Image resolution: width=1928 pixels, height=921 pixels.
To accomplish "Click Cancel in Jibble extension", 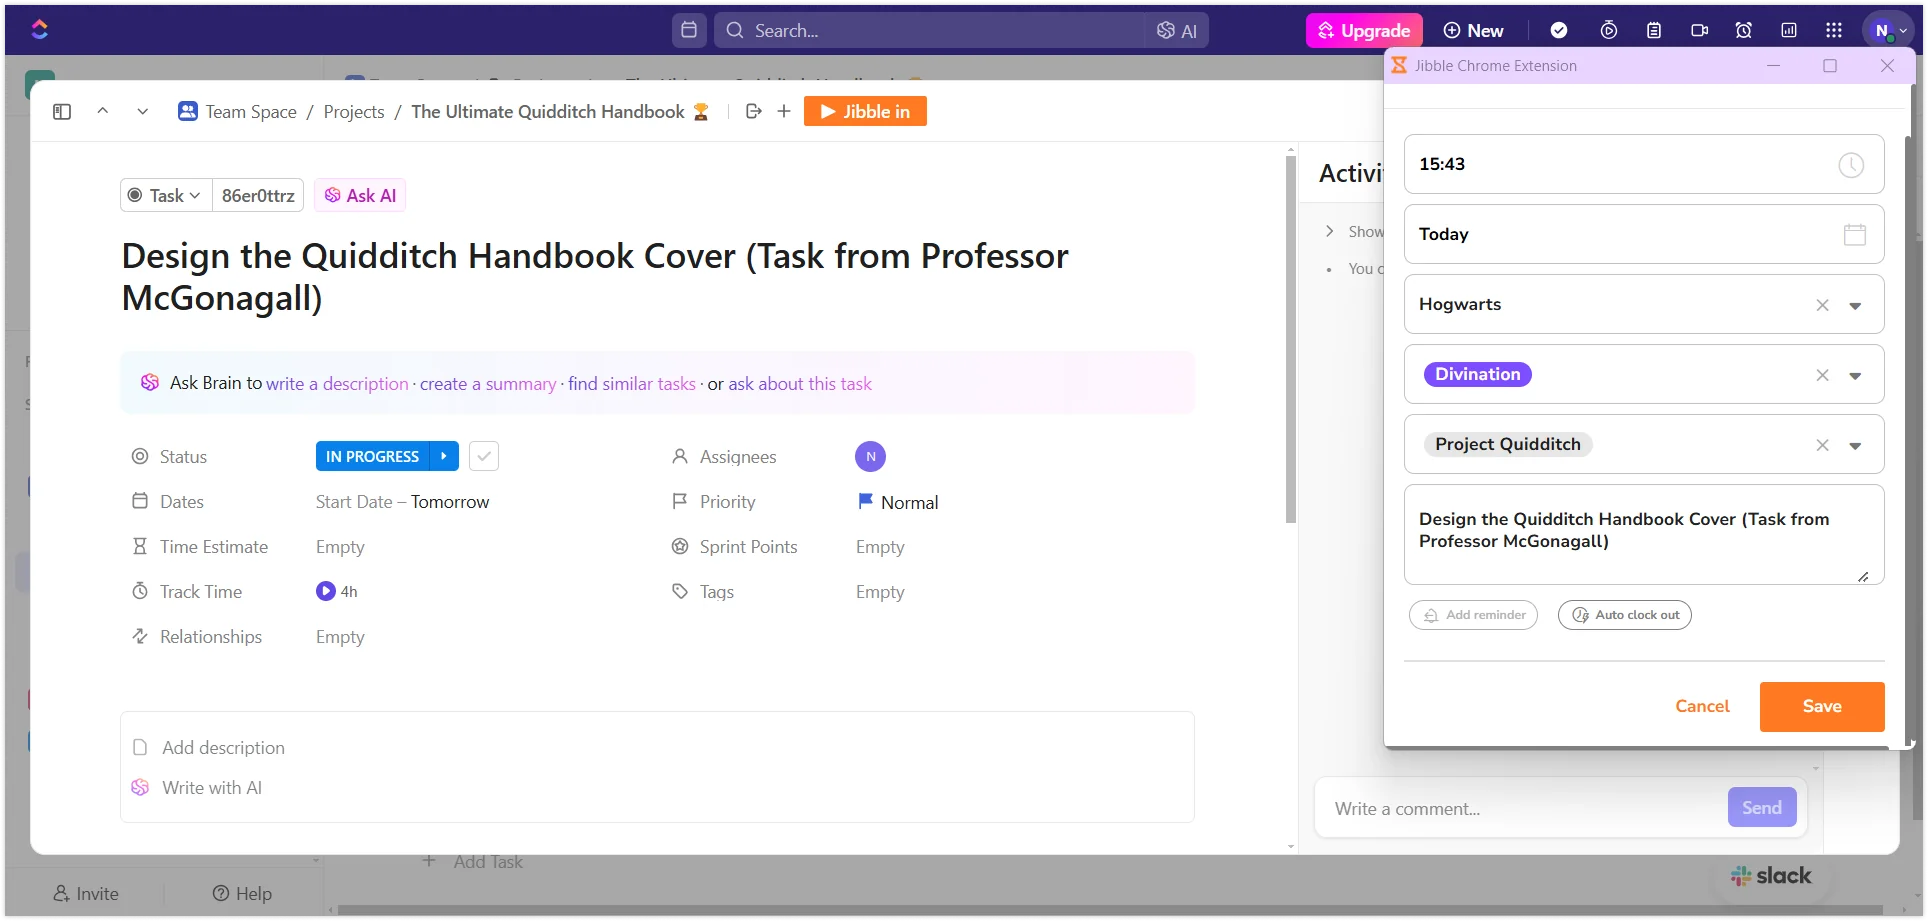I will coord(1702,706).
